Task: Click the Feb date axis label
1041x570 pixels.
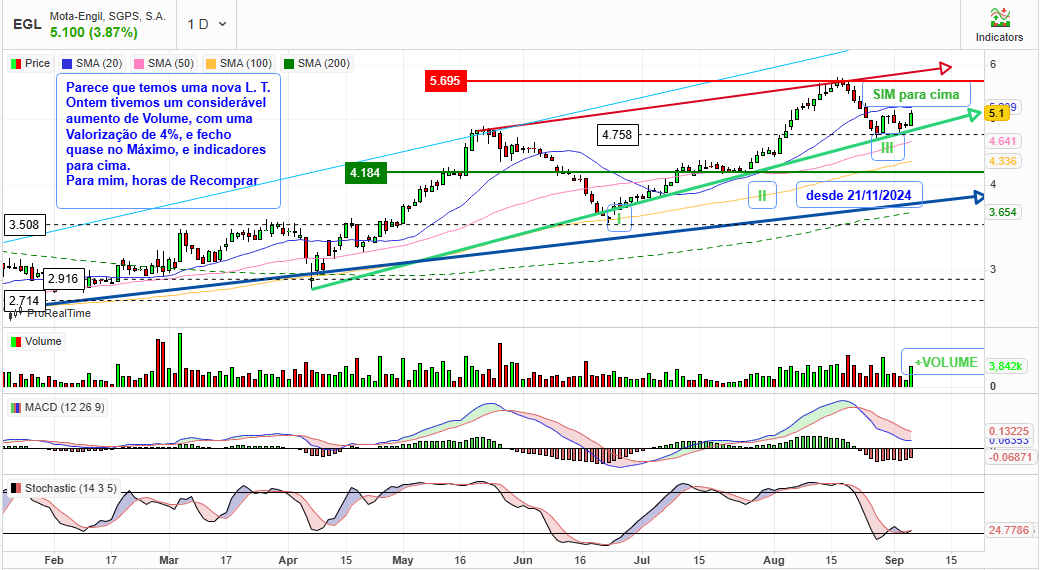Action: (54, 560)
